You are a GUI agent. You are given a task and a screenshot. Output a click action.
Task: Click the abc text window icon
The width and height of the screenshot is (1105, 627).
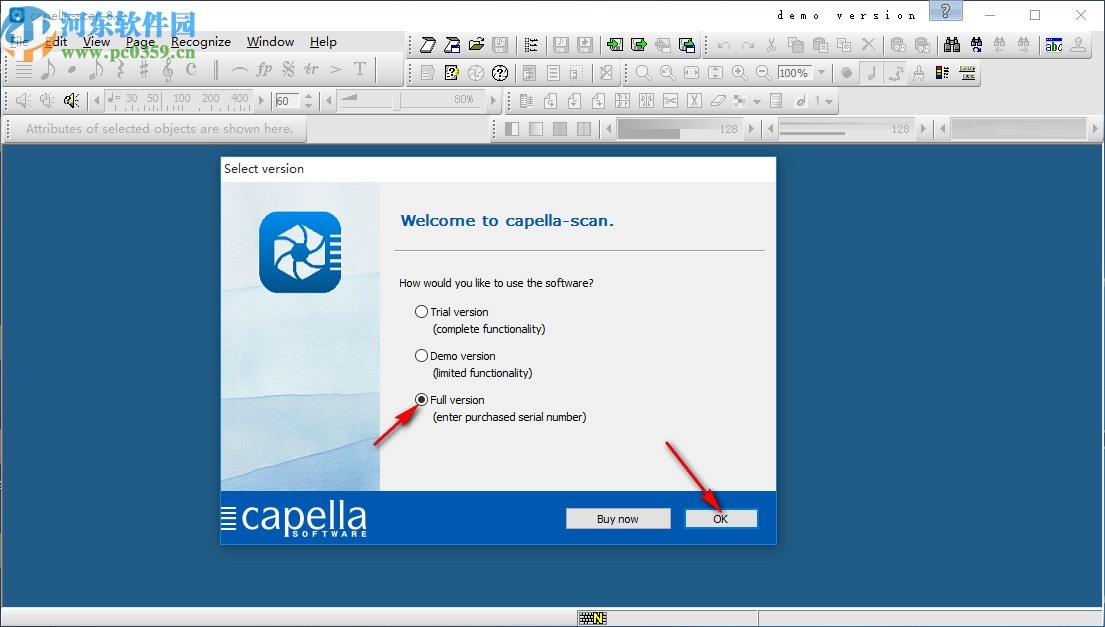(1054, 45)
